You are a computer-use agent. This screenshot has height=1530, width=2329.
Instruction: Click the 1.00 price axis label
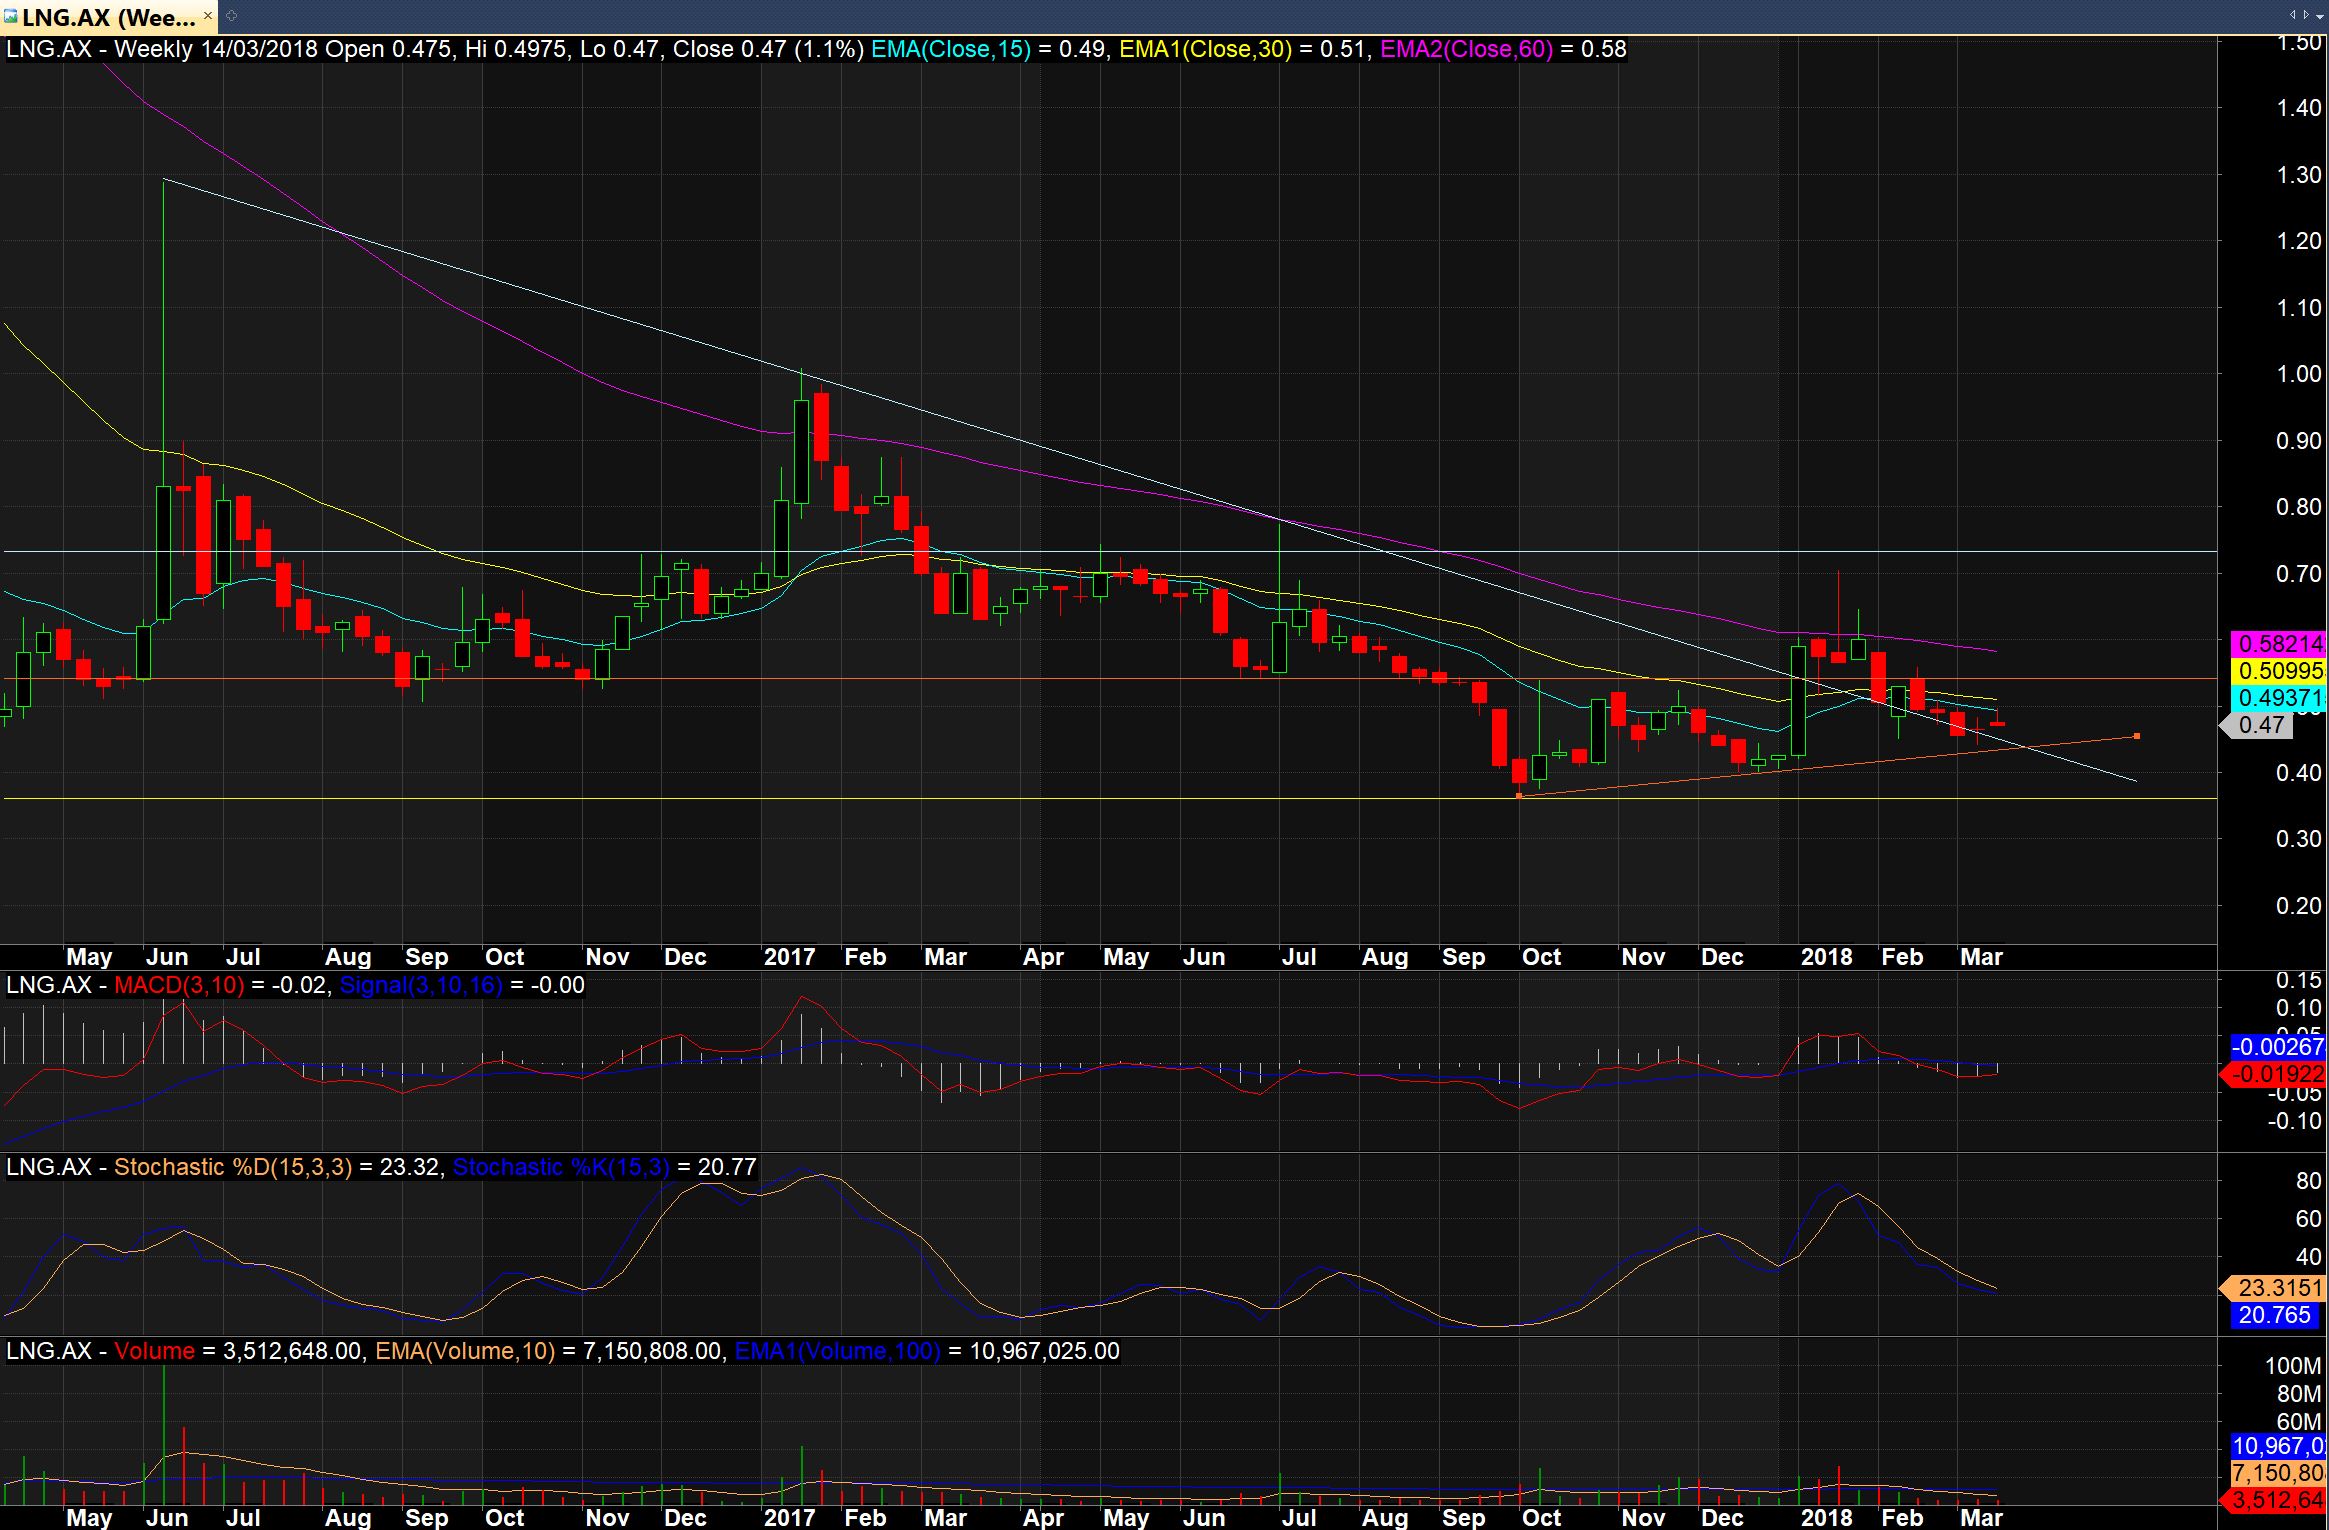[2299, 374]
